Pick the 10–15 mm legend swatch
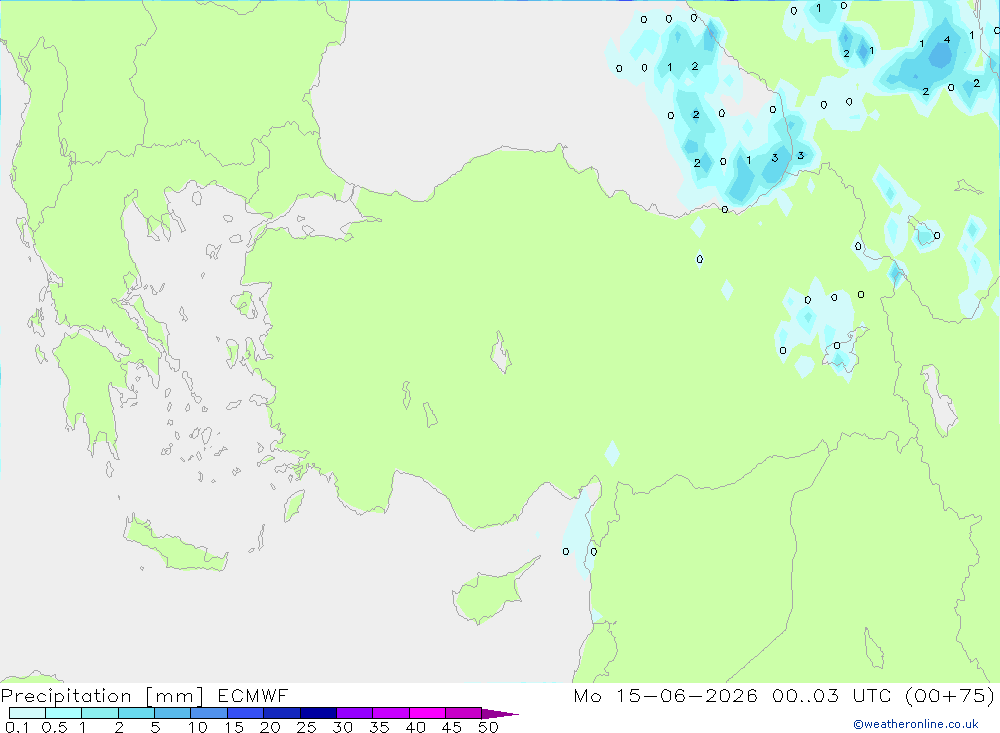Screen dimensions: 1000x733 (209, 713)
